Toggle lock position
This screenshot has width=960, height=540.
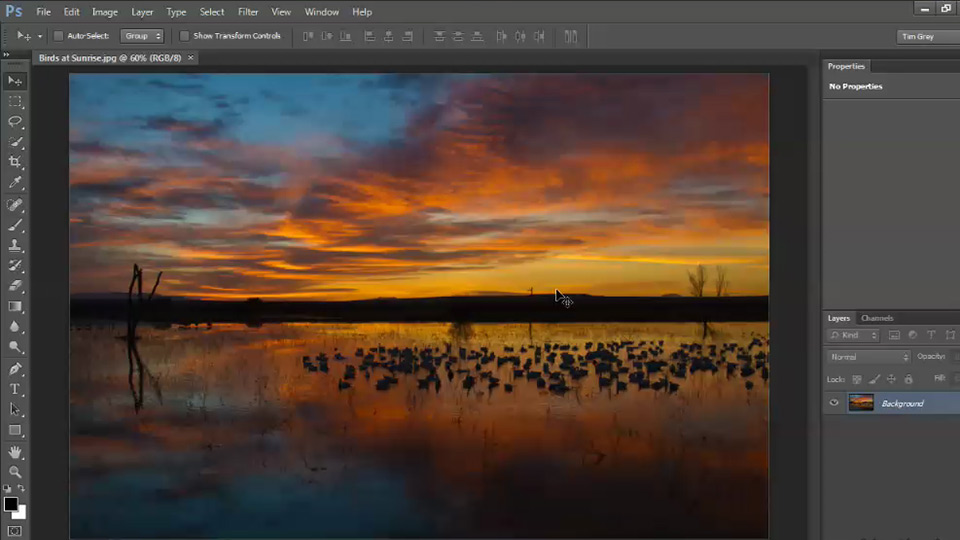[891, 380]
